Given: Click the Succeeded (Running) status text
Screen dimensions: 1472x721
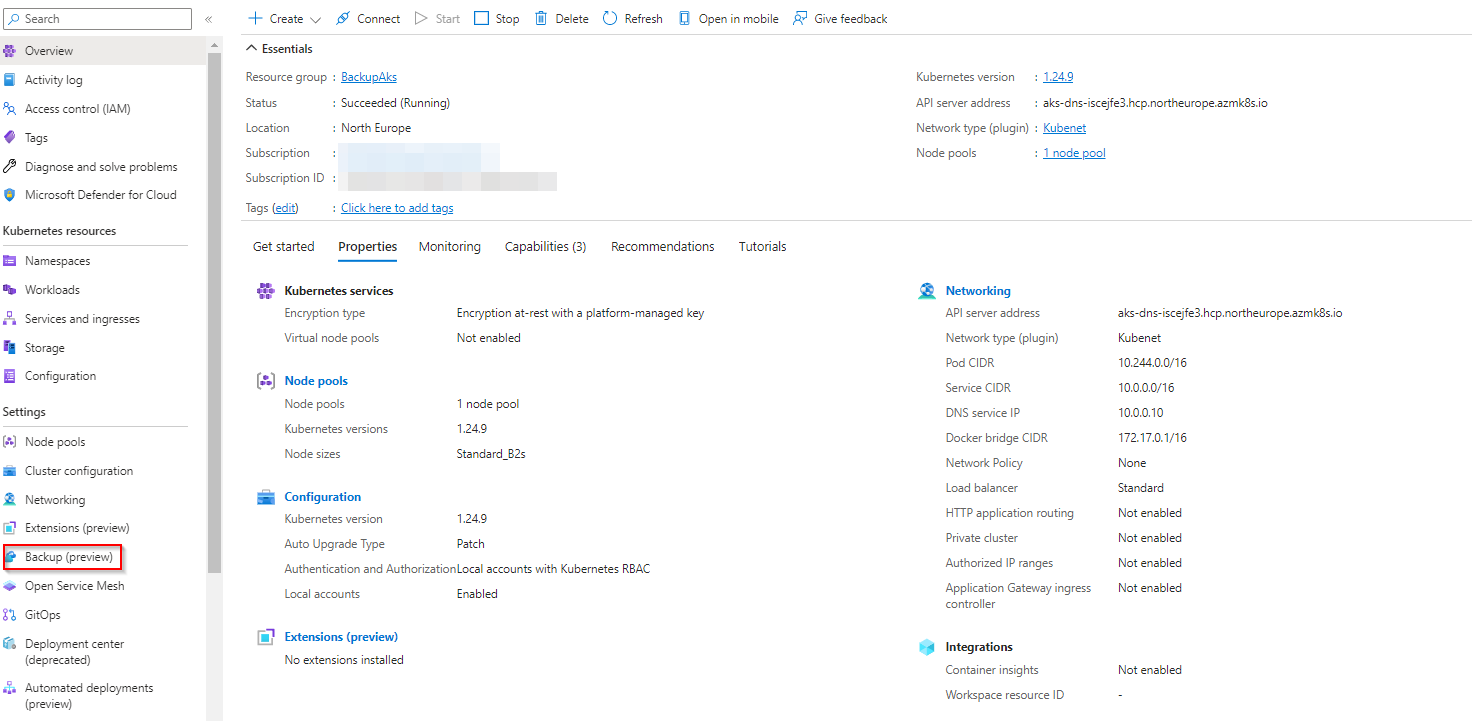Looking at the screenshot, I should (x=395, y=103).
